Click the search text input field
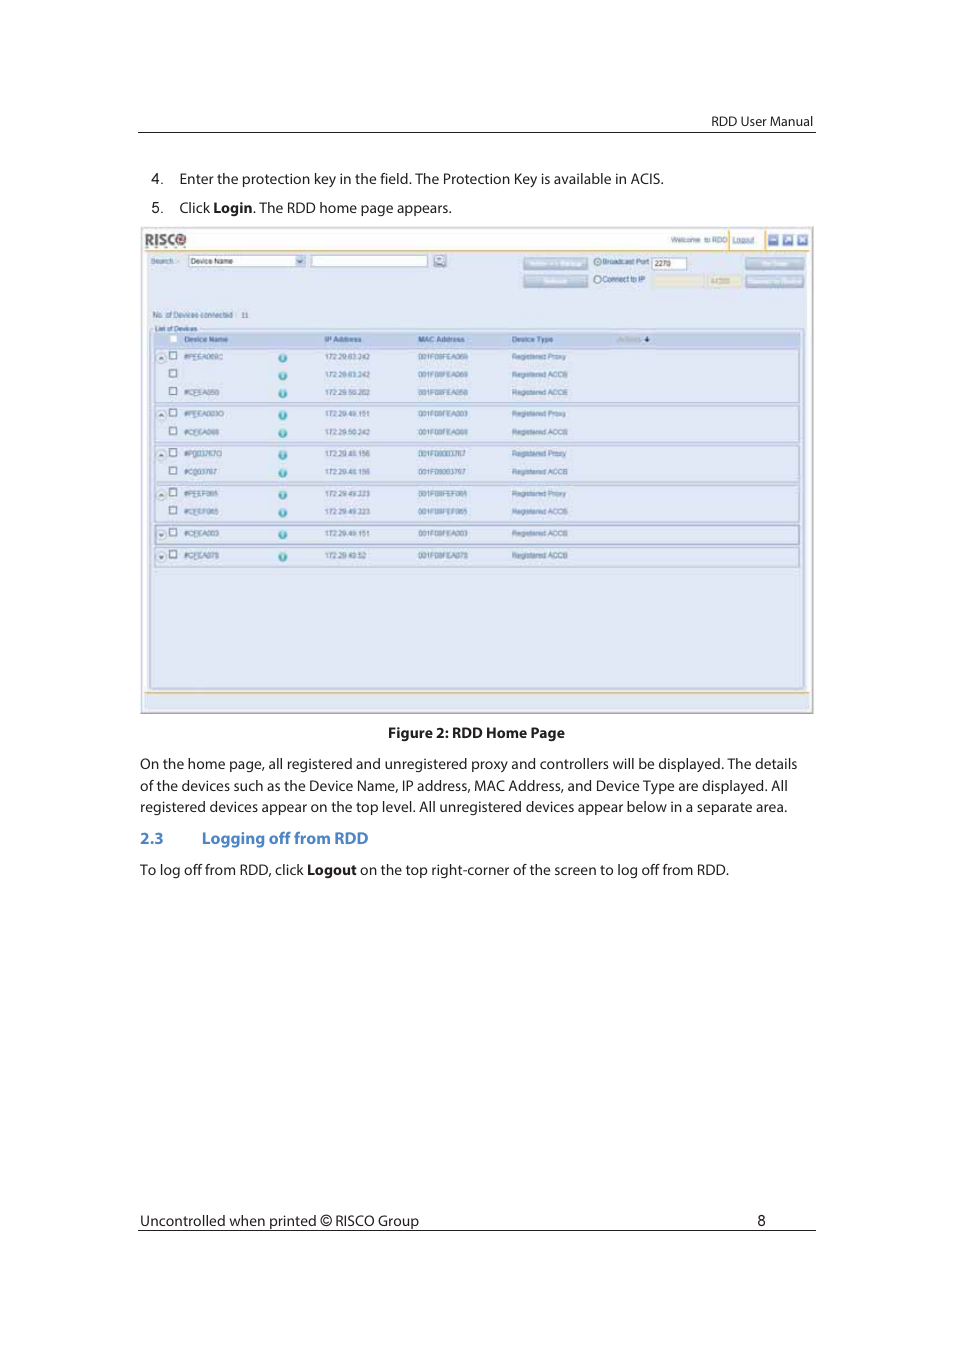 point(369,261)
